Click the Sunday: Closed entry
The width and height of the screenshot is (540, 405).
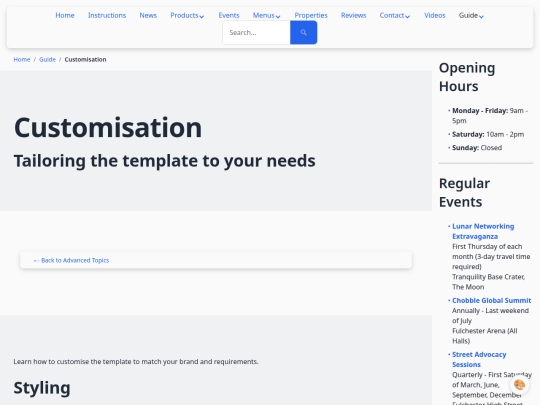(x=477, y=148)
